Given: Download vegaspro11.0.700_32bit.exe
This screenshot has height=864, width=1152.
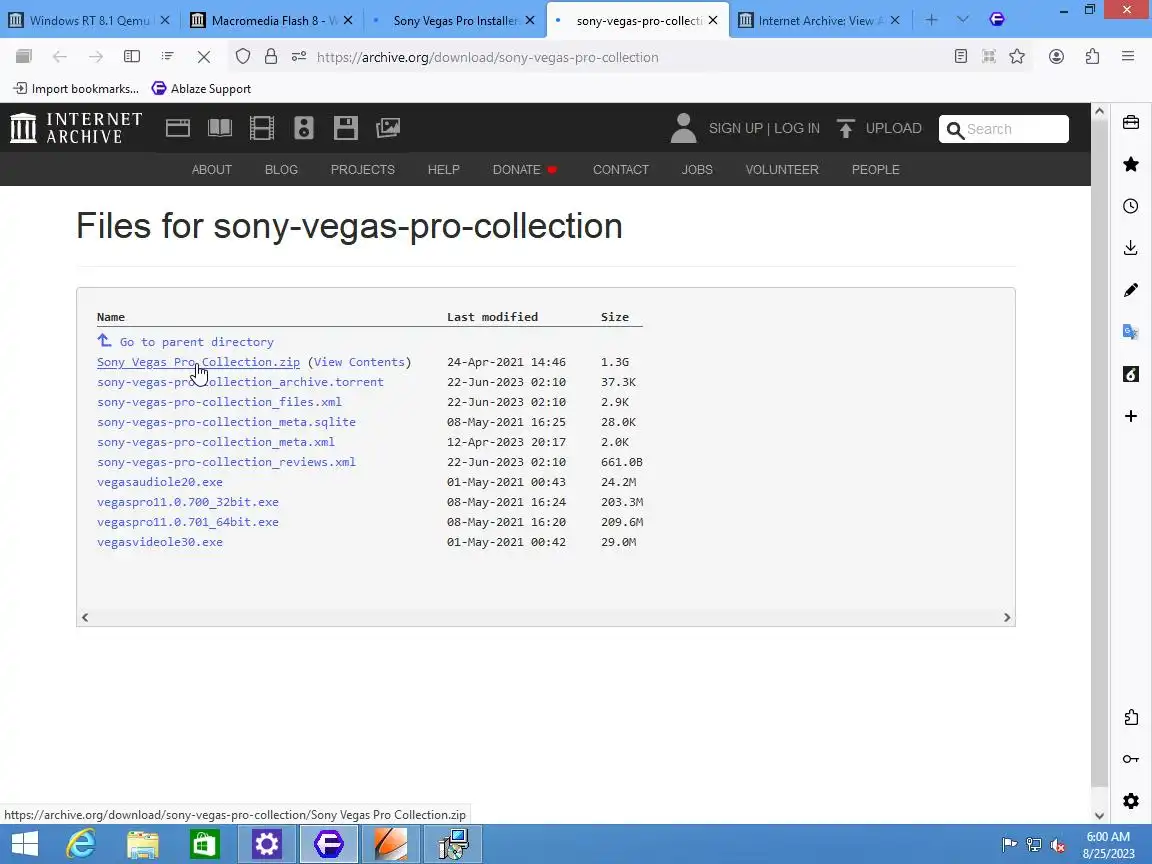Looking at the screenshot, I should click(x=188, y=502).
